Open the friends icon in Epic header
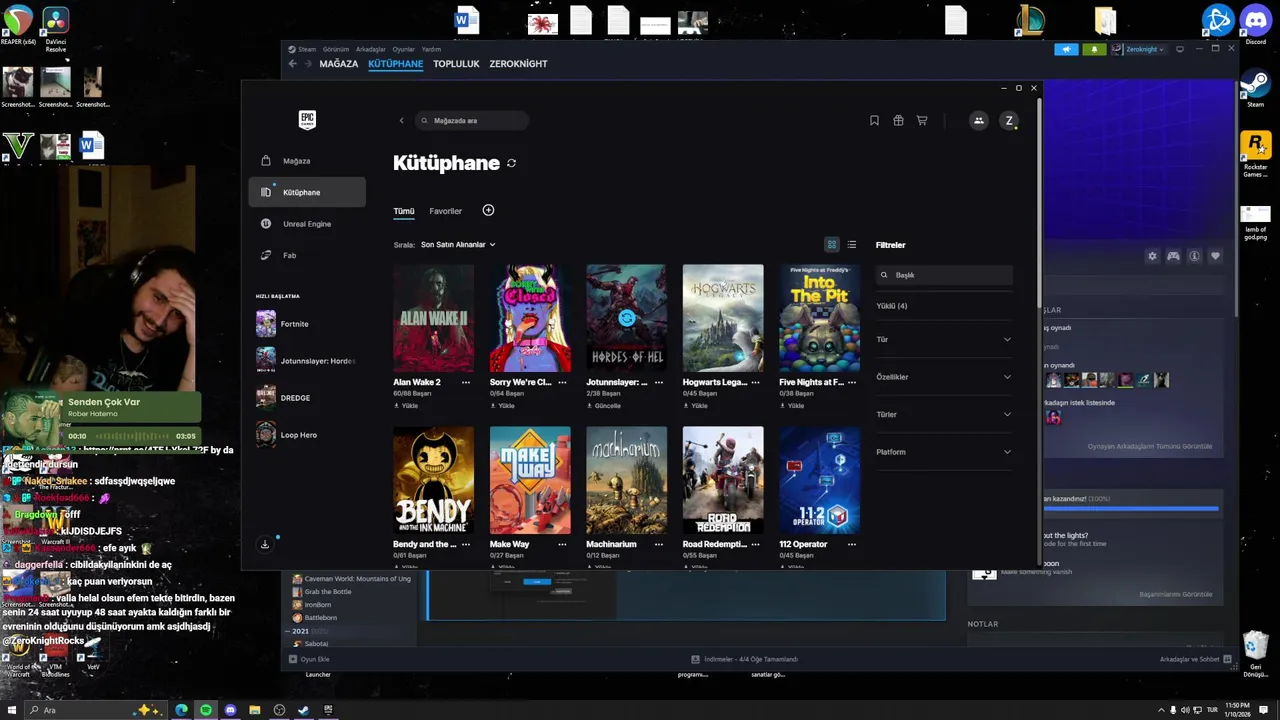1280x720 pixels. click(979, 121)
